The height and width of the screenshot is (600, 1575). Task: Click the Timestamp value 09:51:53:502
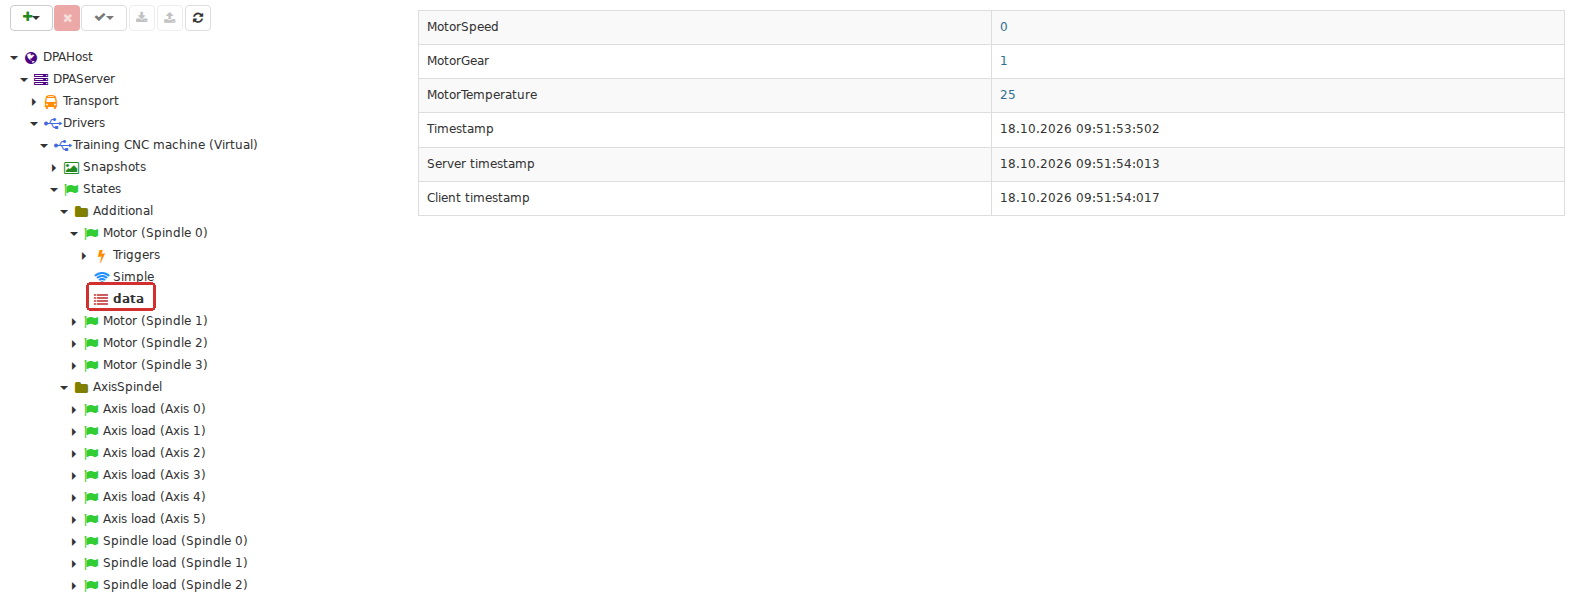click(1079, 129)
